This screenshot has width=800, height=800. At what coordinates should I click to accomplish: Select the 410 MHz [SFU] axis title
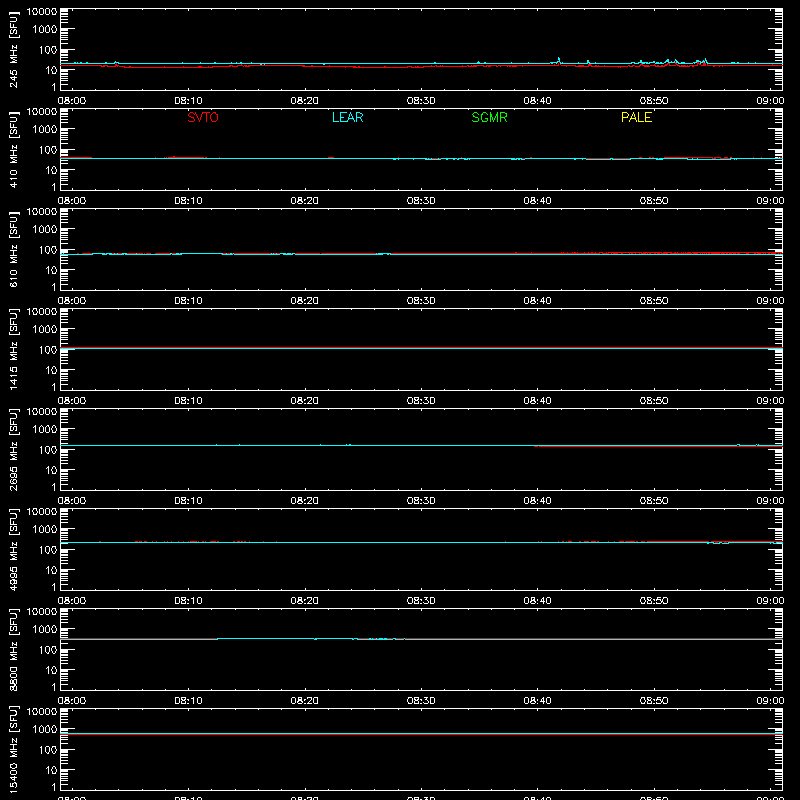pos(13,149)
